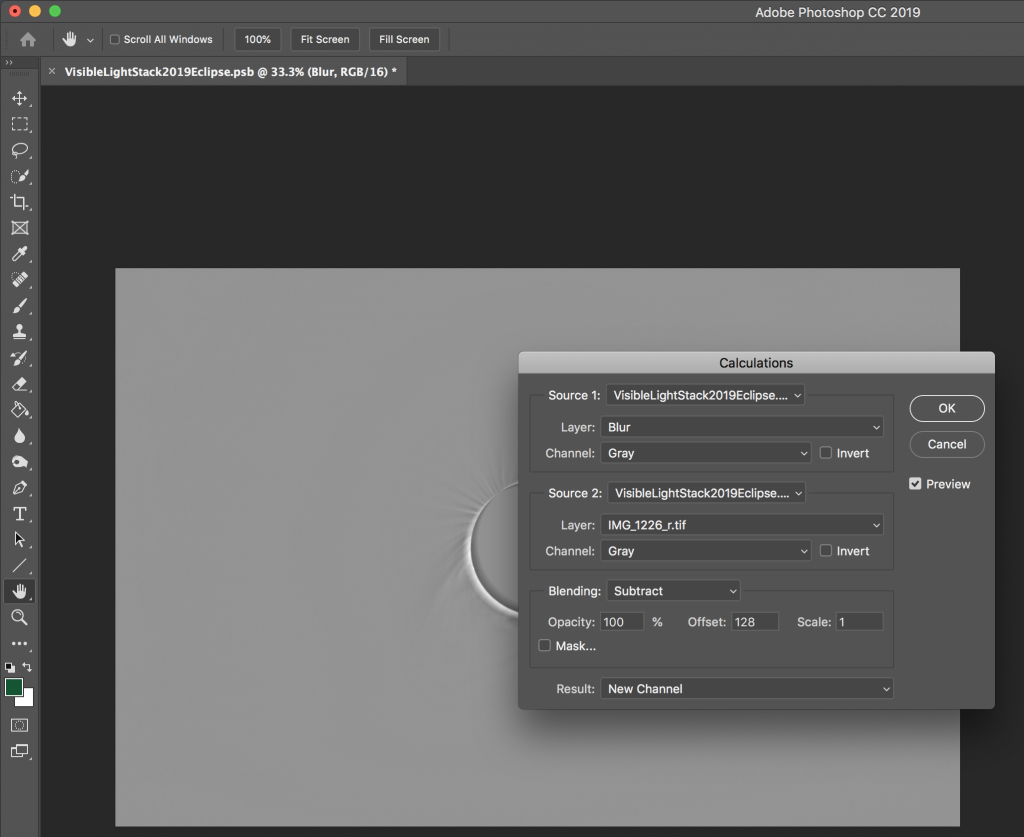Image resolution: width=1024 pixels, height=837 pixels.
Task: Enable the Scroll All Windows checkbox
Action: pyautogui.click(x=115, y=40)
